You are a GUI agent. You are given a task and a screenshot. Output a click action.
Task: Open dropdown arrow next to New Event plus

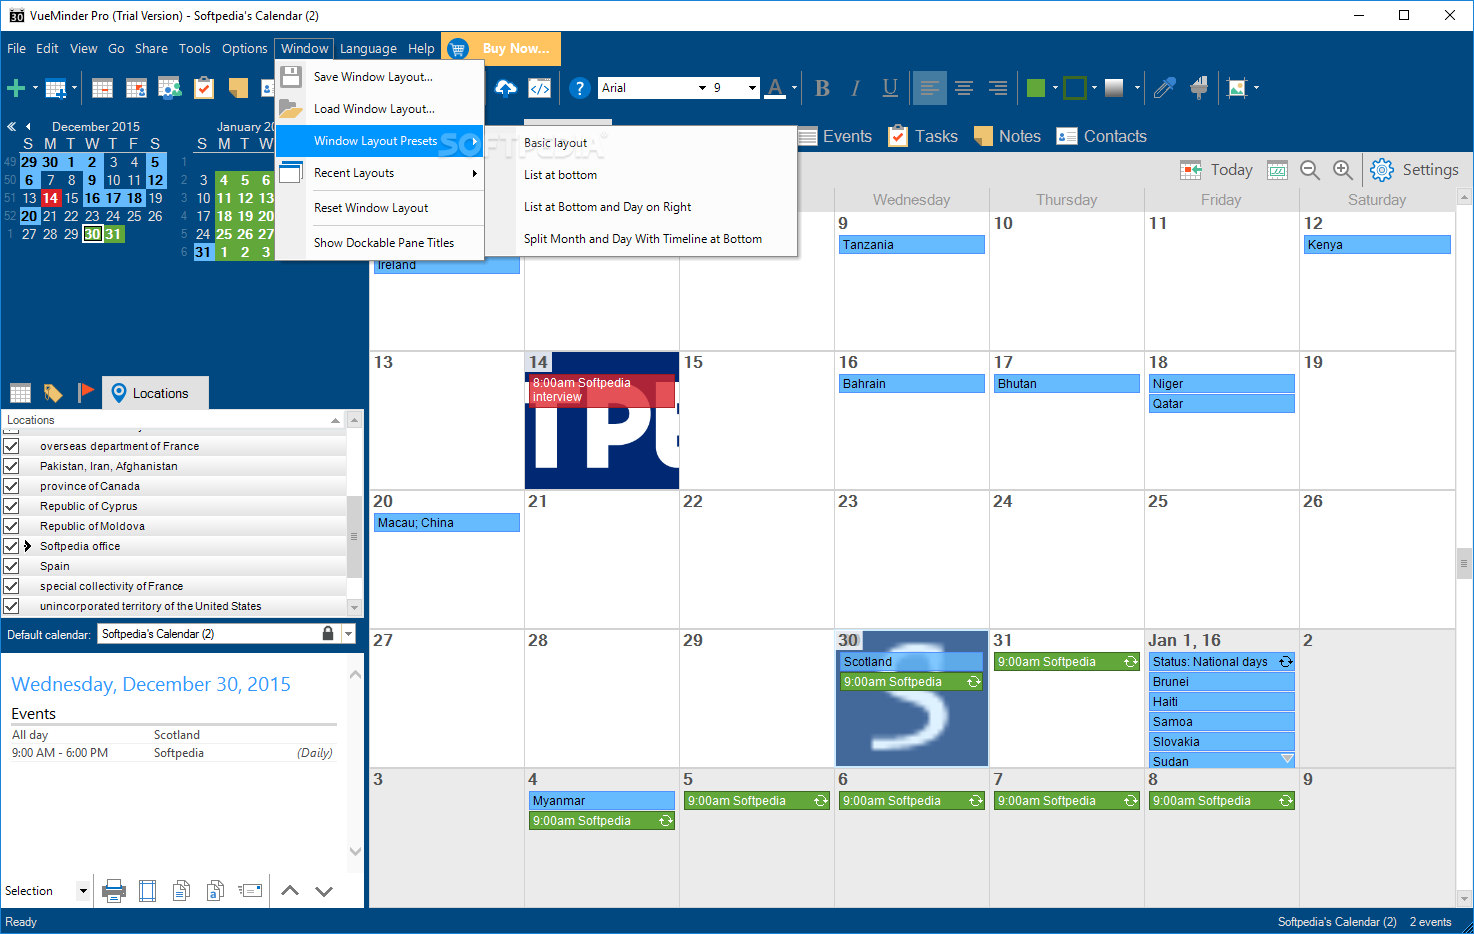click(x=35, y=88)
